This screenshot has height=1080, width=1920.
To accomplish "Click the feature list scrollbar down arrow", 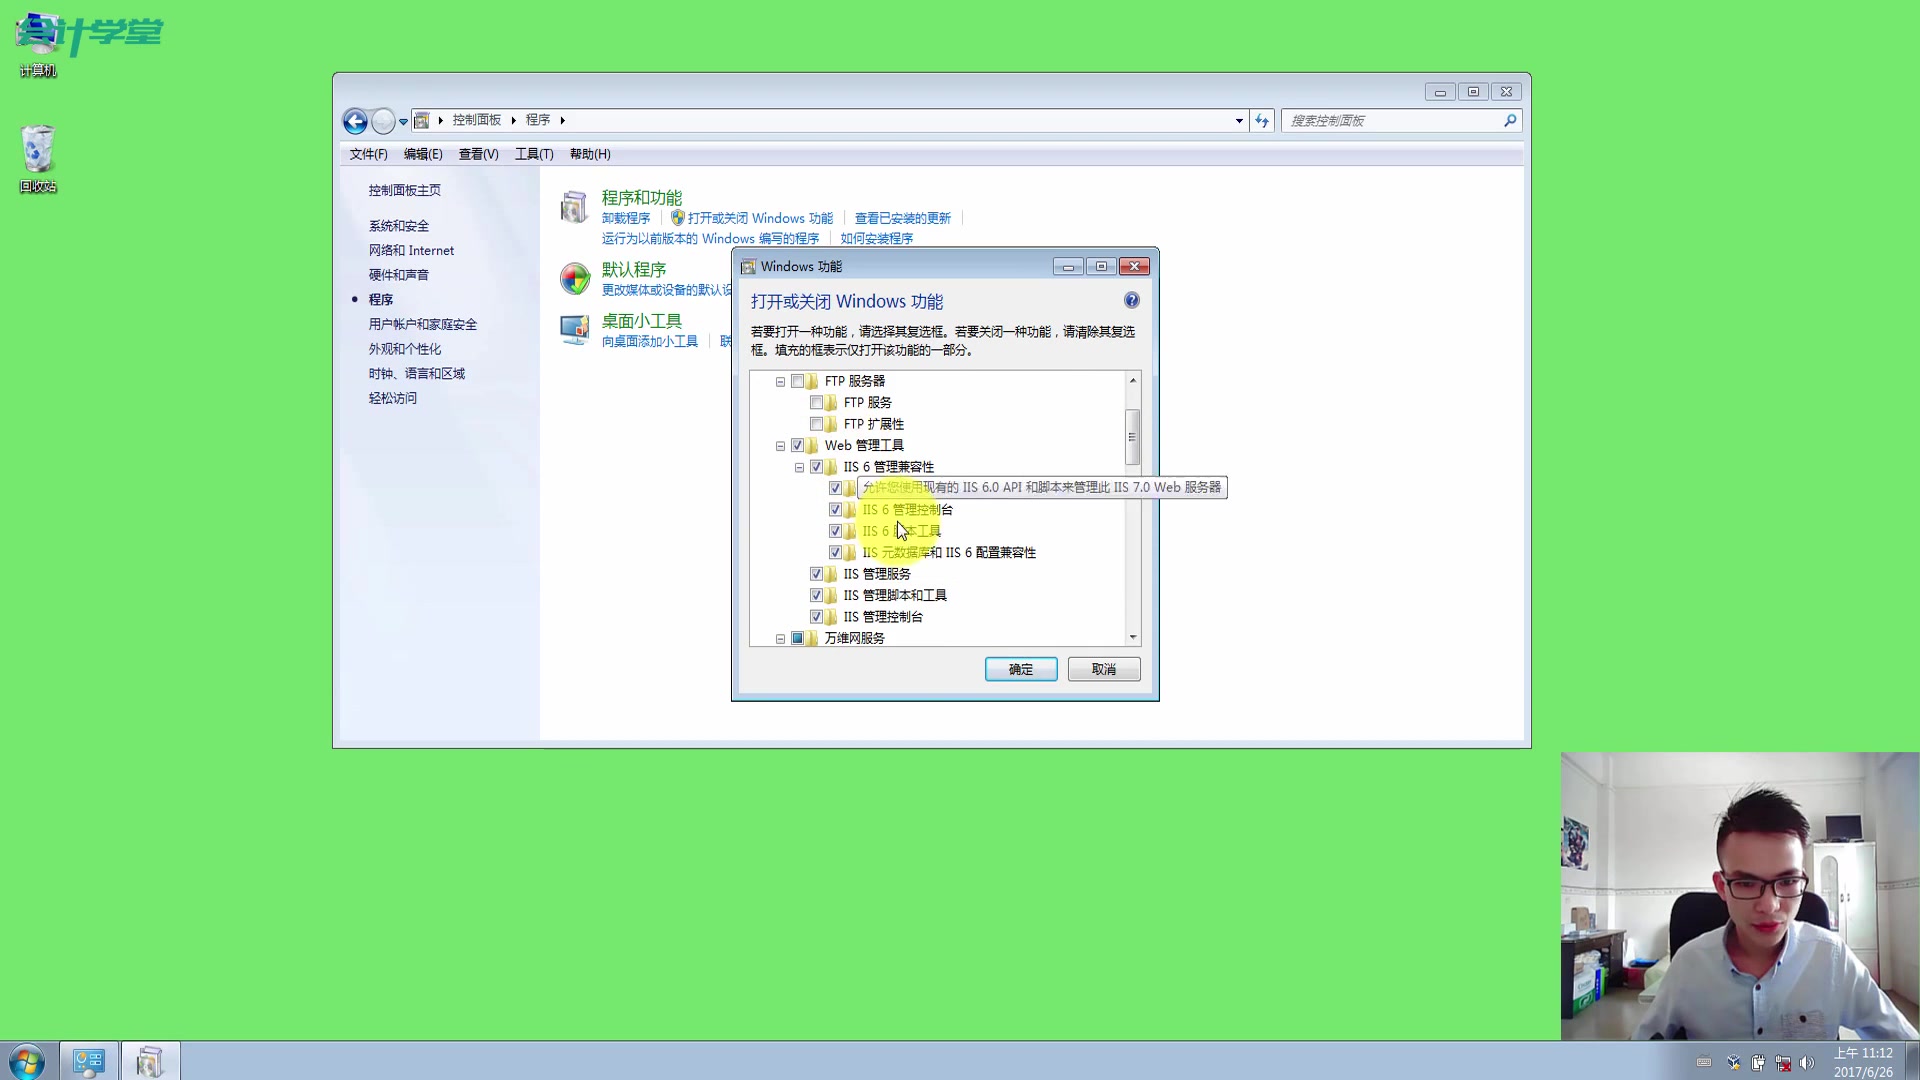I will tap(1132, 637).
